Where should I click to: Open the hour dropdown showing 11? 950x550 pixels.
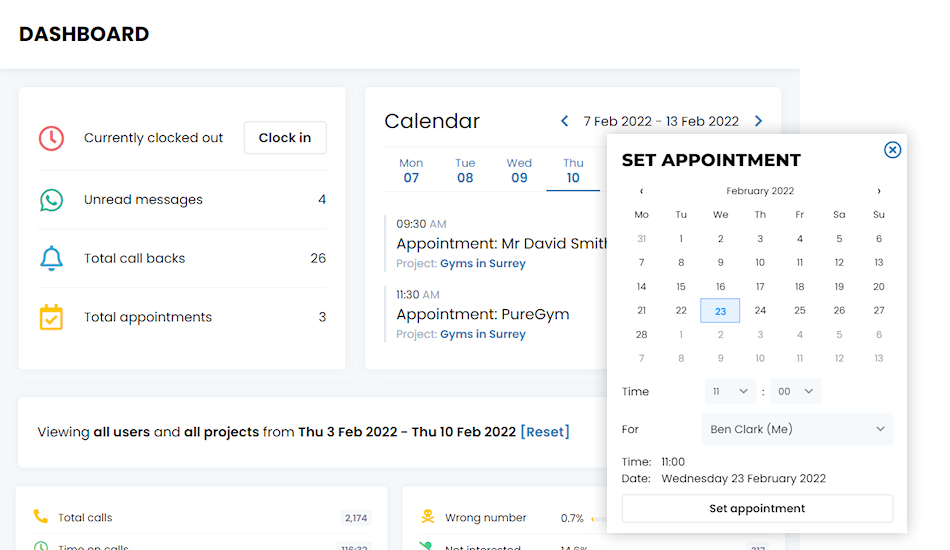(x=729, y=392)
